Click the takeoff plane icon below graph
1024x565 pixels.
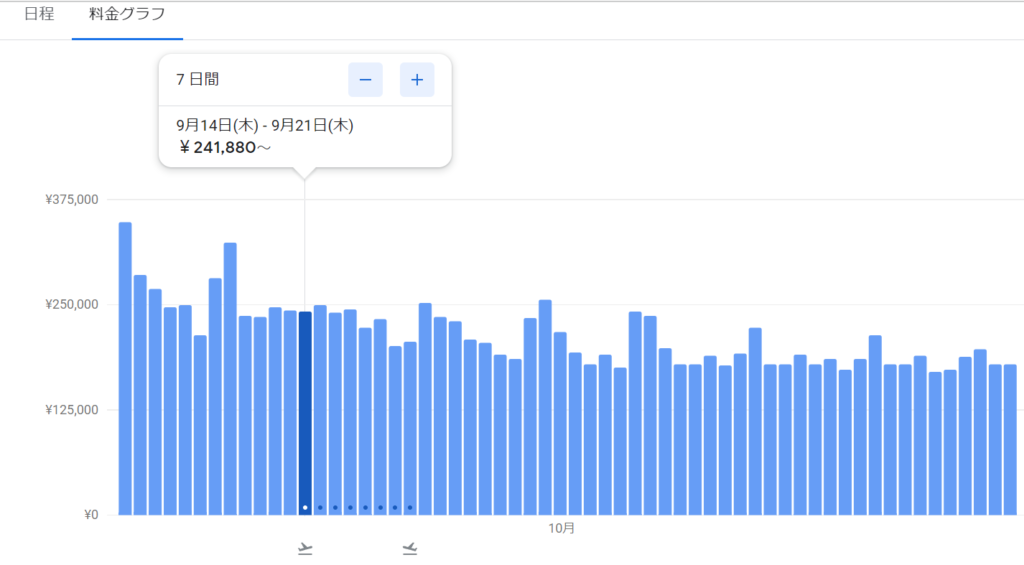point(305,548)
